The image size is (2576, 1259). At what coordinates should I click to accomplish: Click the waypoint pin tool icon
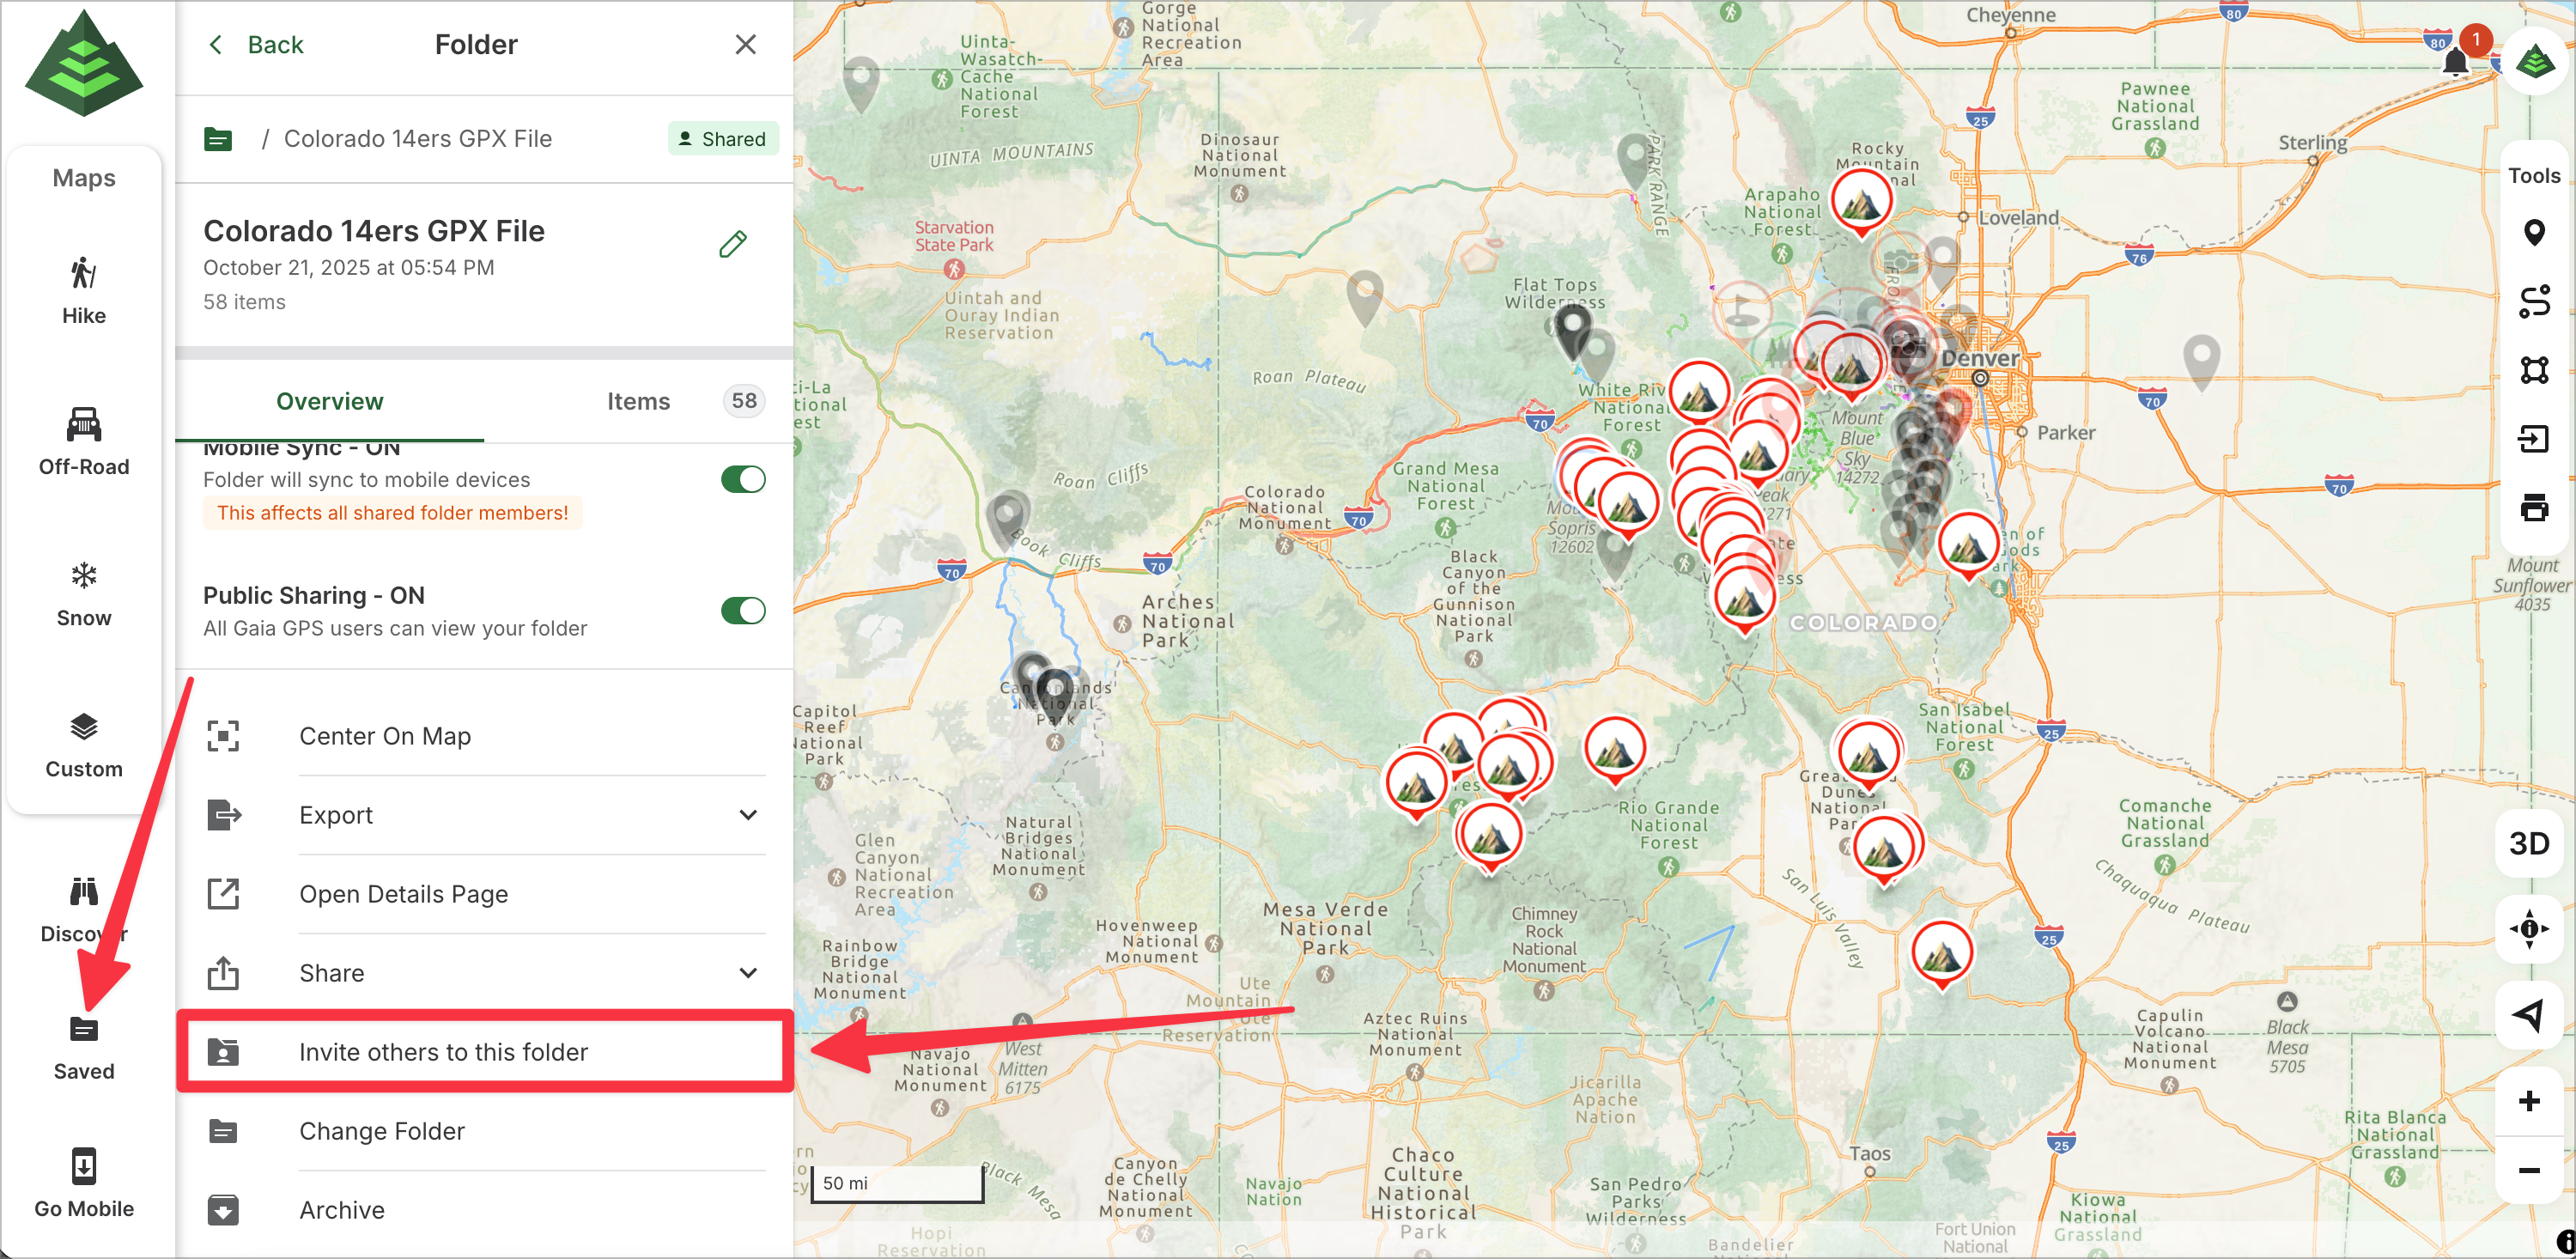[2533, 233]
